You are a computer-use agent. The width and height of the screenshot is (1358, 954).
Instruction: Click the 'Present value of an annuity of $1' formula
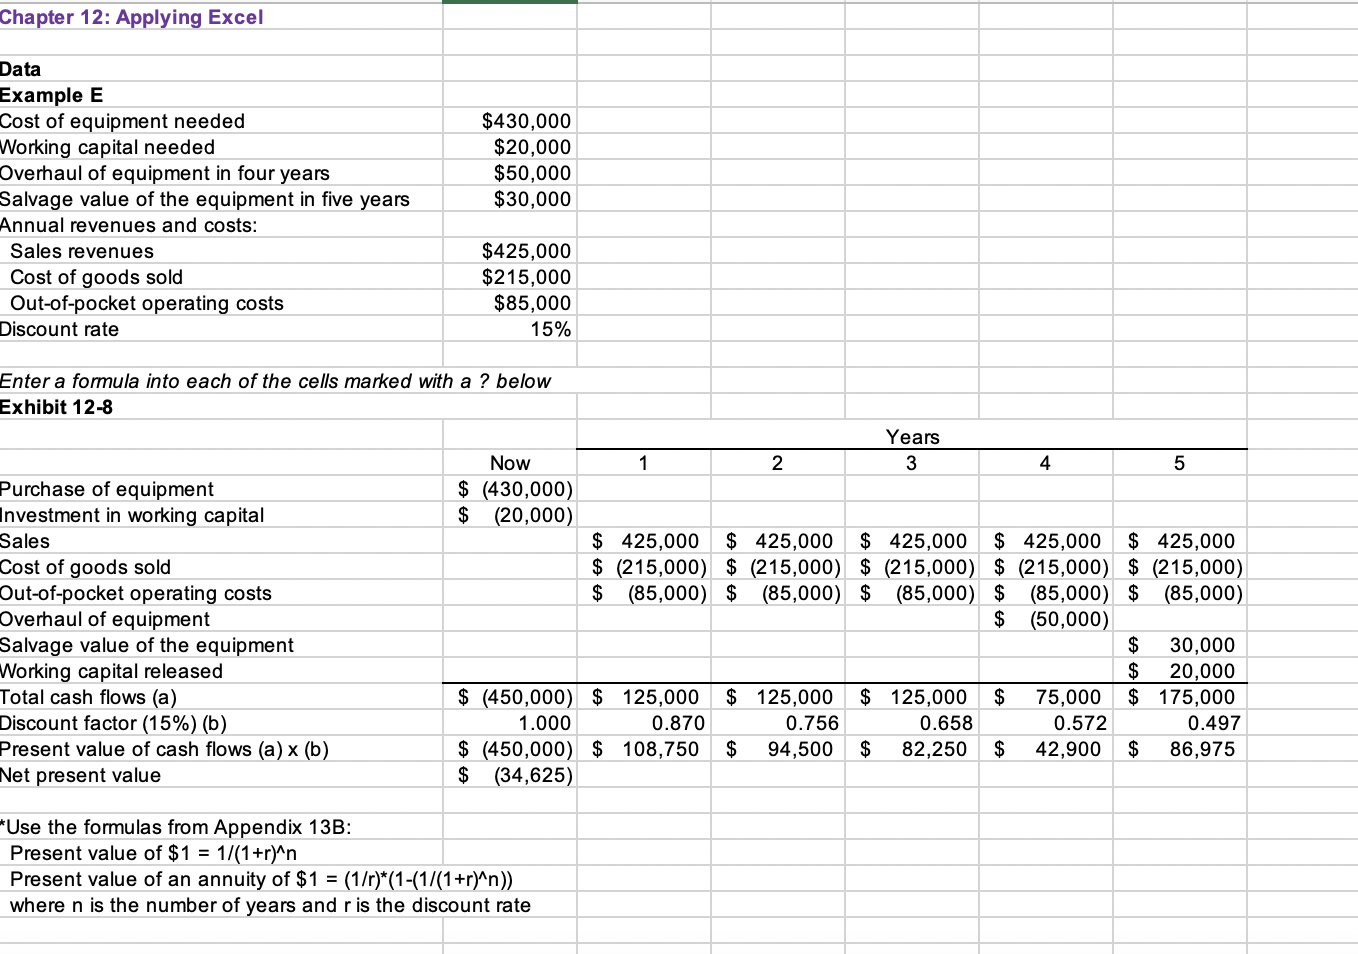pyautogui.click(x=262, y=879)
